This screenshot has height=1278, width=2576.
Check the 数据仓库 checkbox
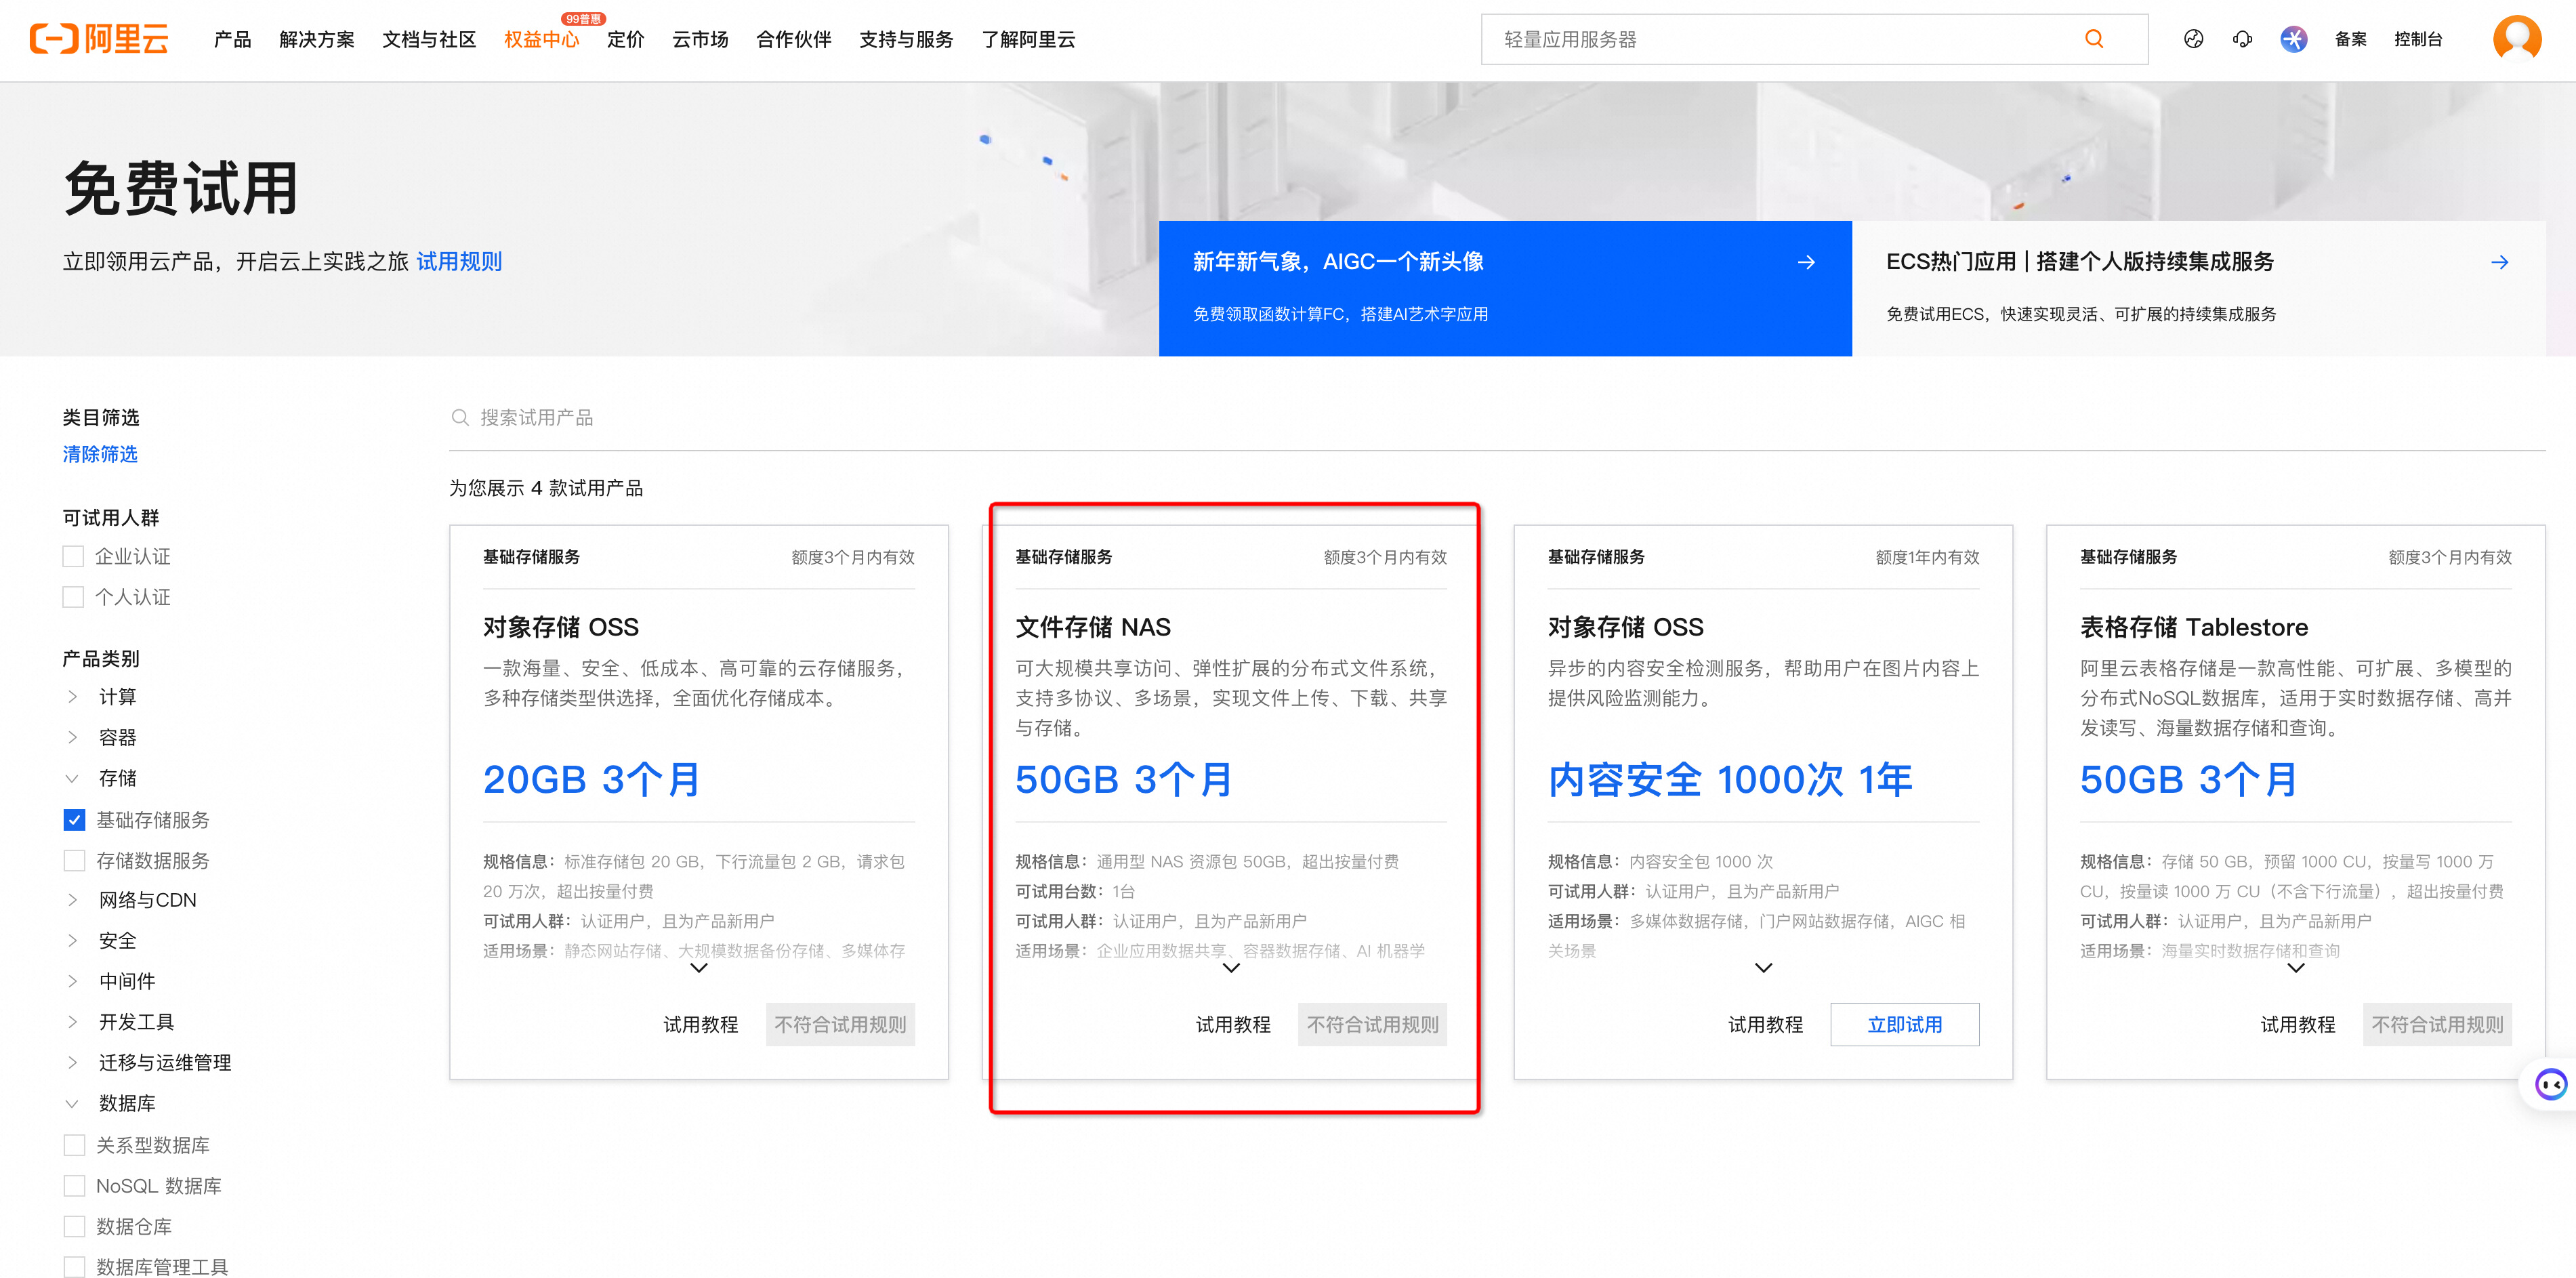(x=74, y=1227)
